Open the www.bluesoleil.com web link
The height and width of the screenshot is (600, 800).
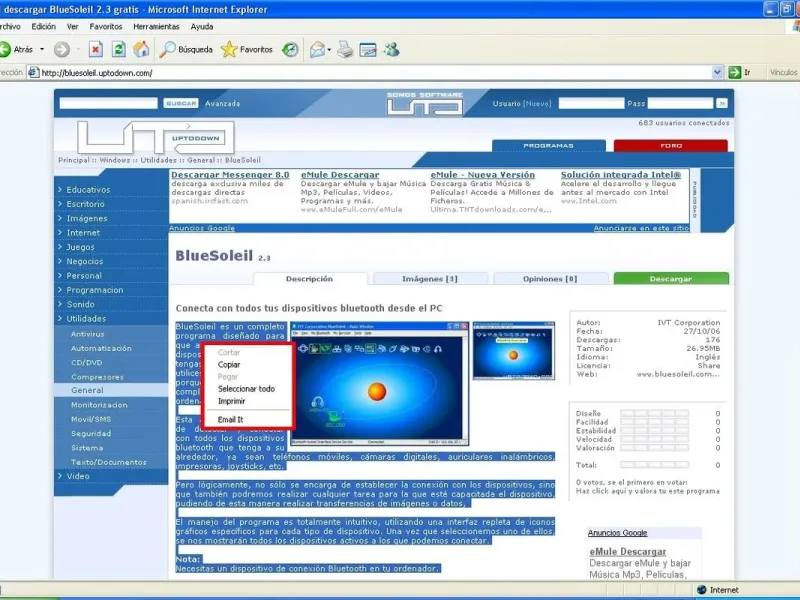coord(678,374)
